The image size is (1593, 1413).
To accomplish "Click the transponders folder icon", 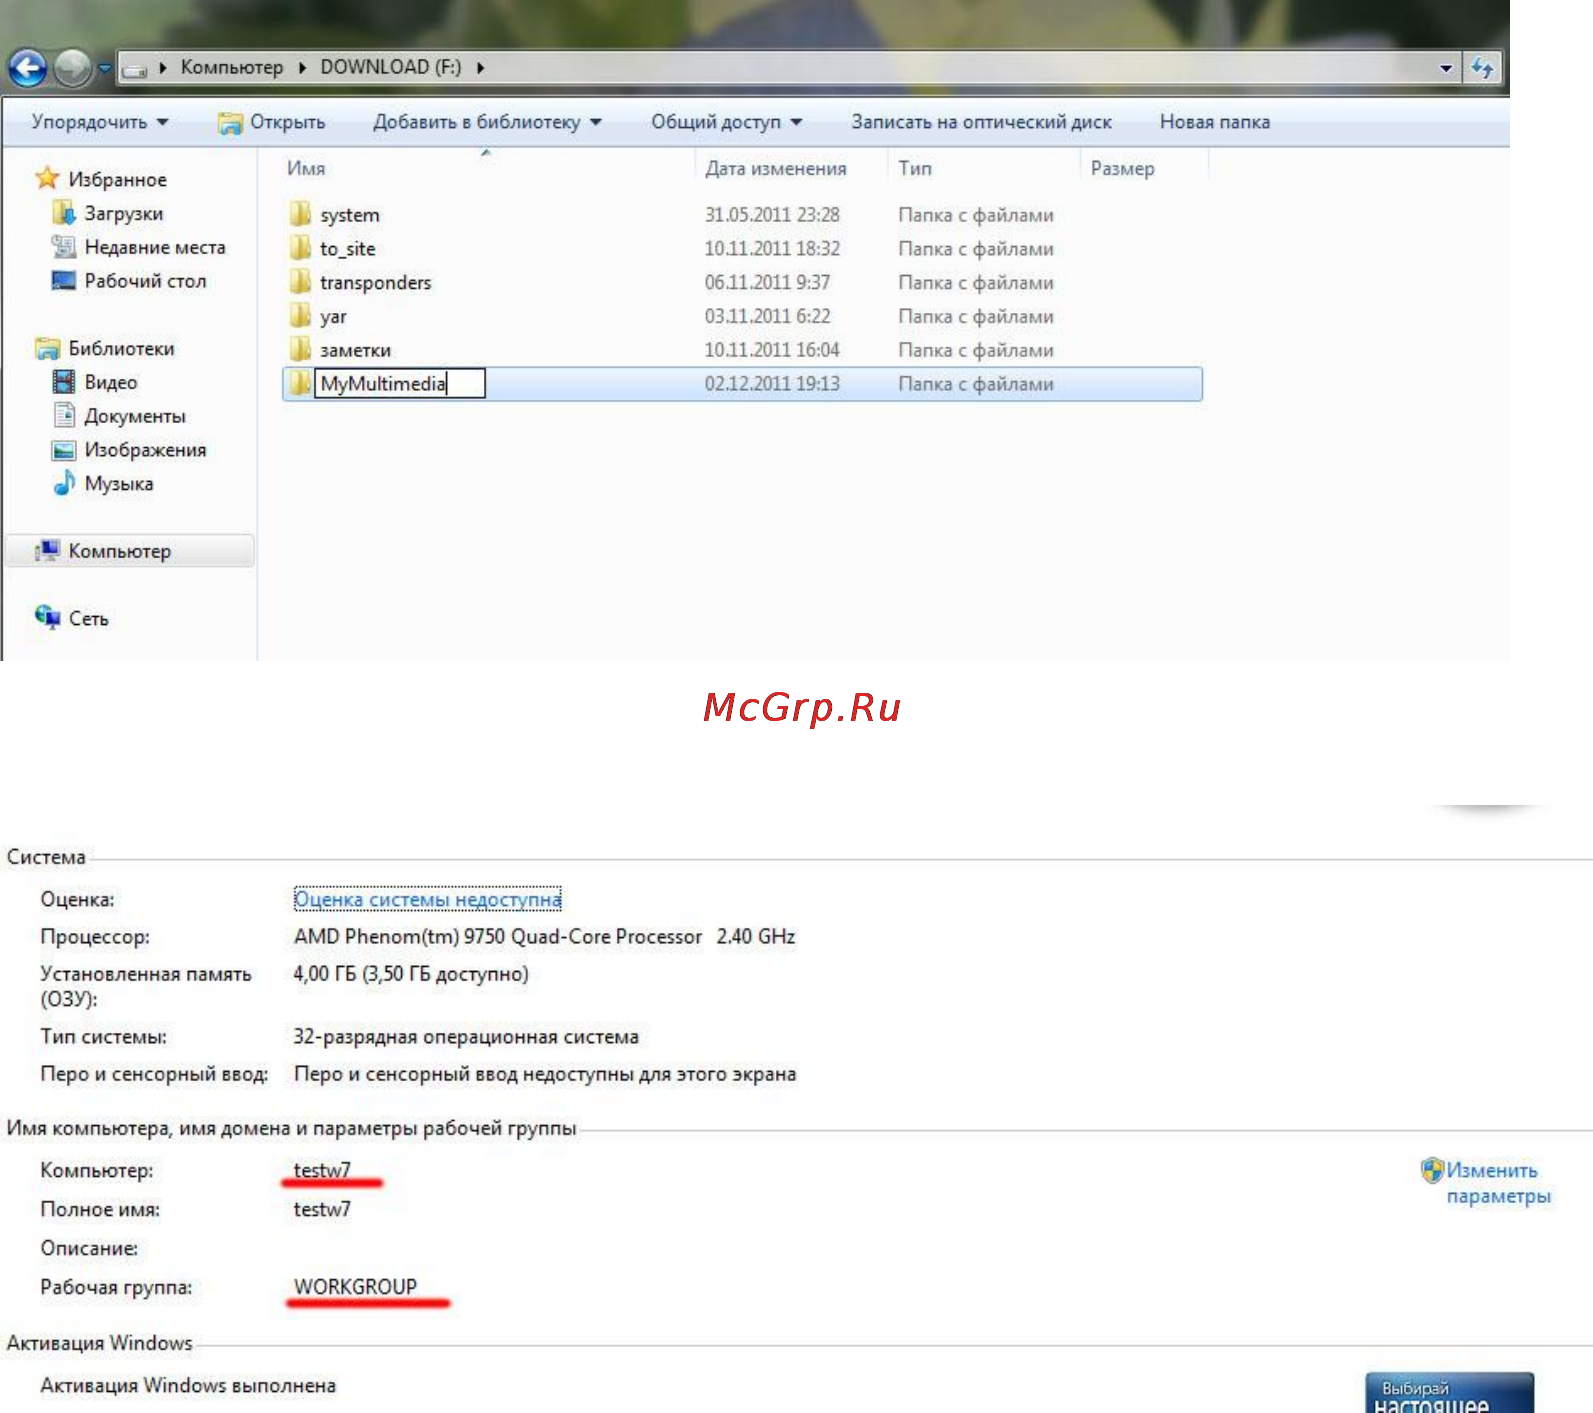I will pos(300,282).
